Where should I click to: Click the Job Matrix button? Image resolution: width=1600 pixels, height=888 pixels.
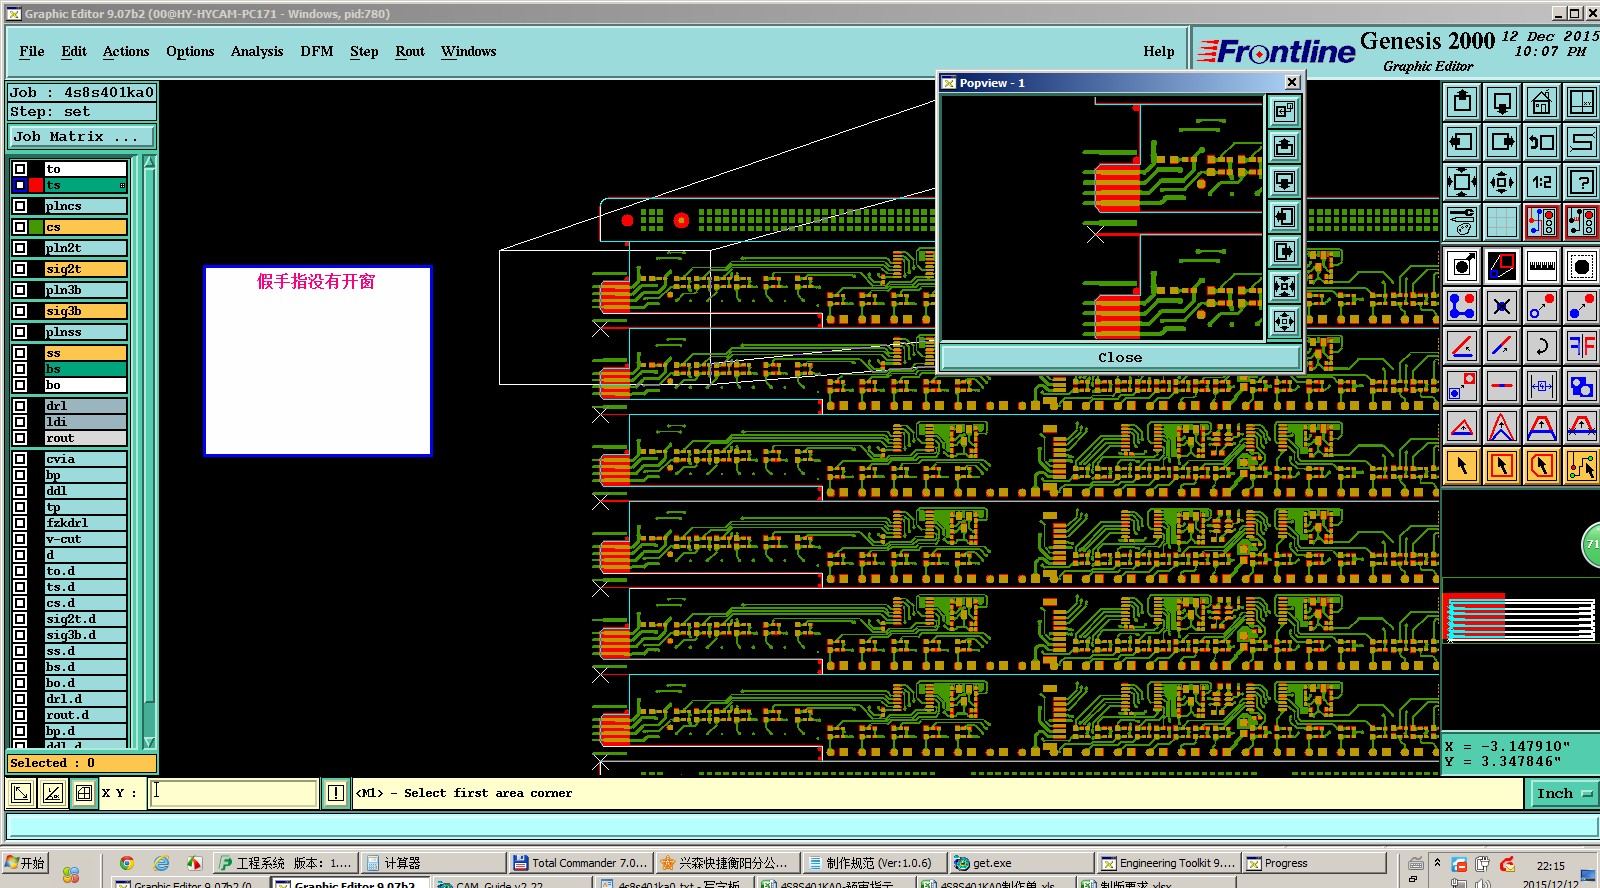(x=82, y=137)
